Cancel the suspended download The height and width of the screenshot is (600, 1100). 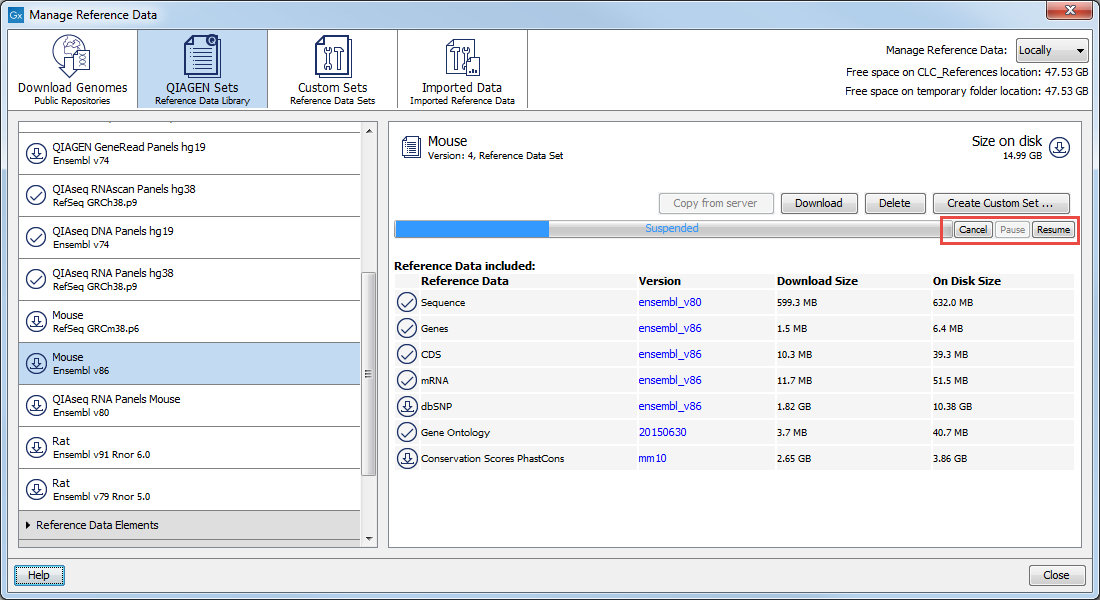[972, 229]
